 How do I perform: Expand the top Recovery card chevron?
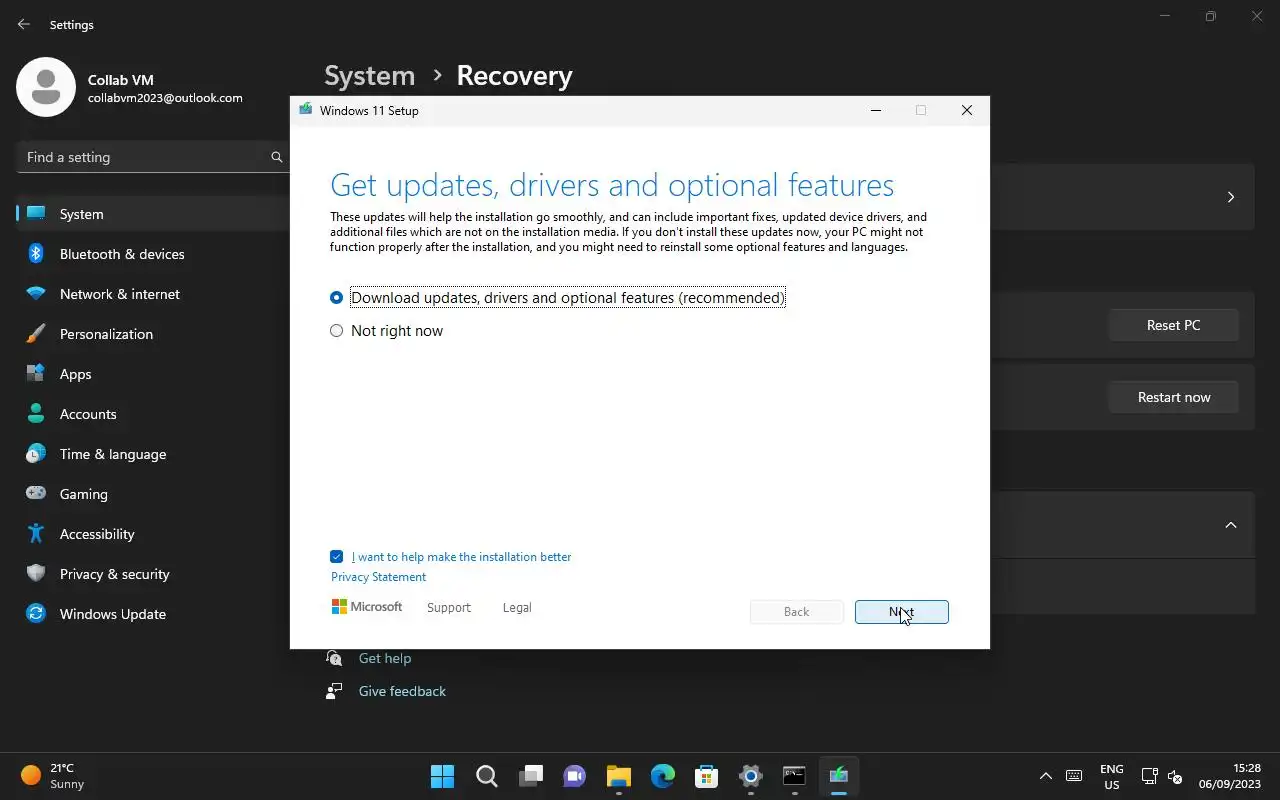tap(1231, 197)
